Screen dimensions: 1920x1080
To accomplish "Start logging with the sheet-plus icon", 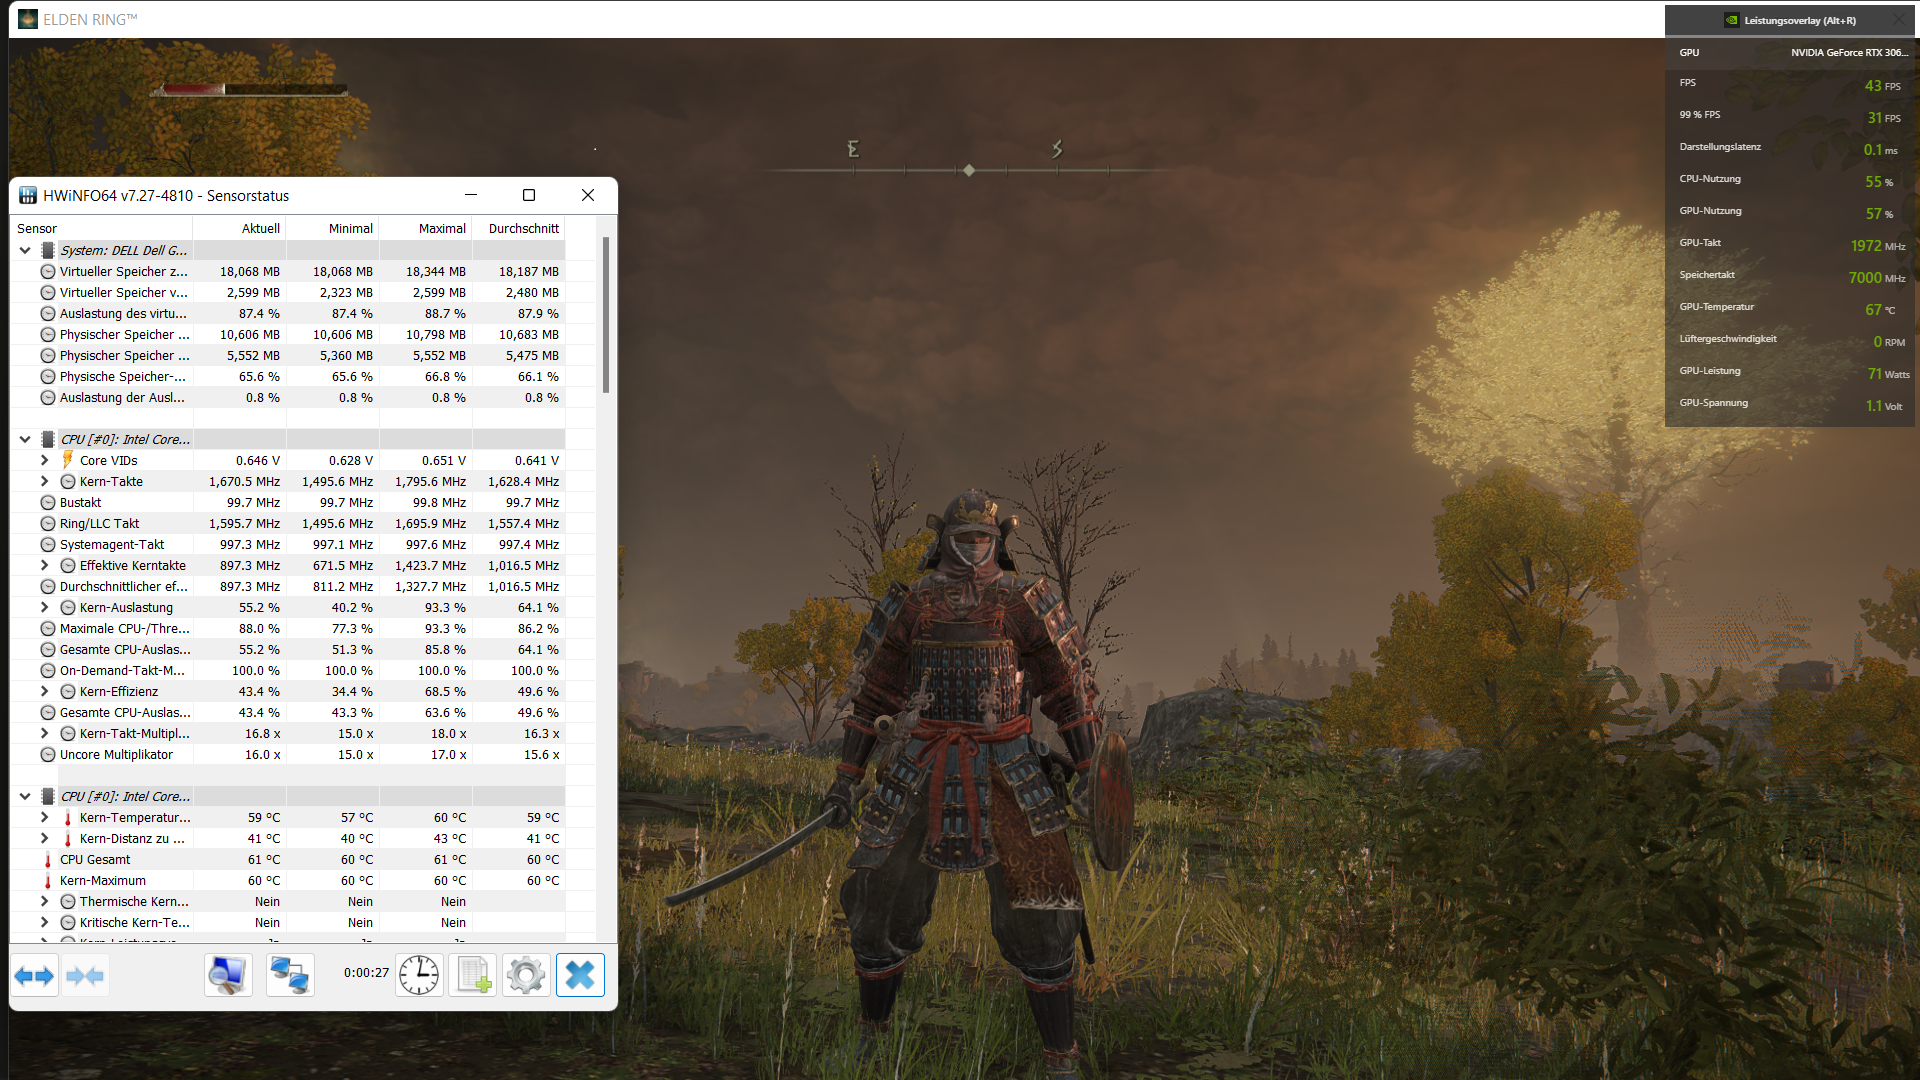I will (x=472, y=975).
